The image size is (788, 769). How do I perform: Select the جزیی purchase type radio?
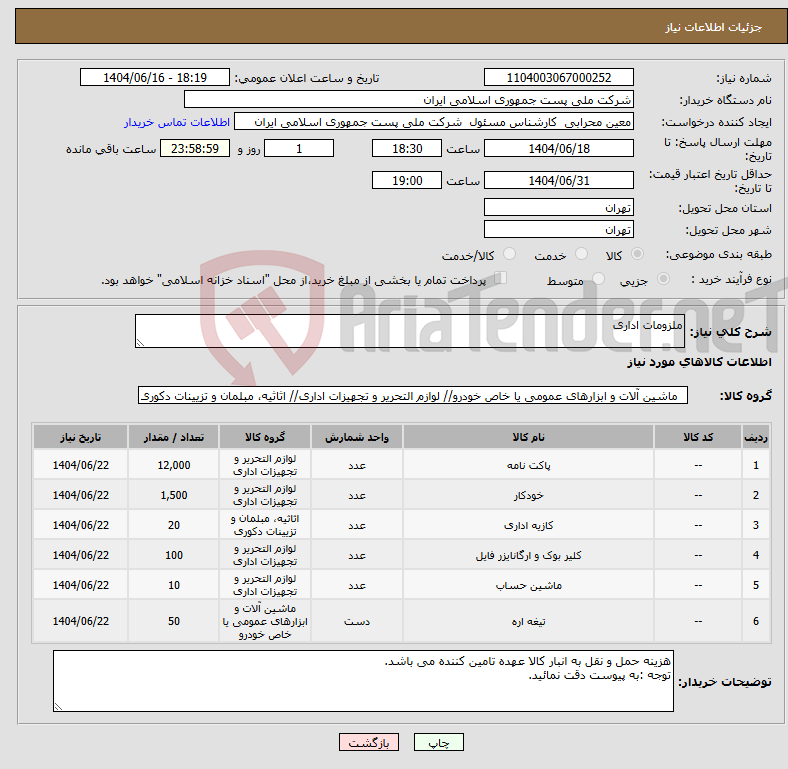pos(663,278)
